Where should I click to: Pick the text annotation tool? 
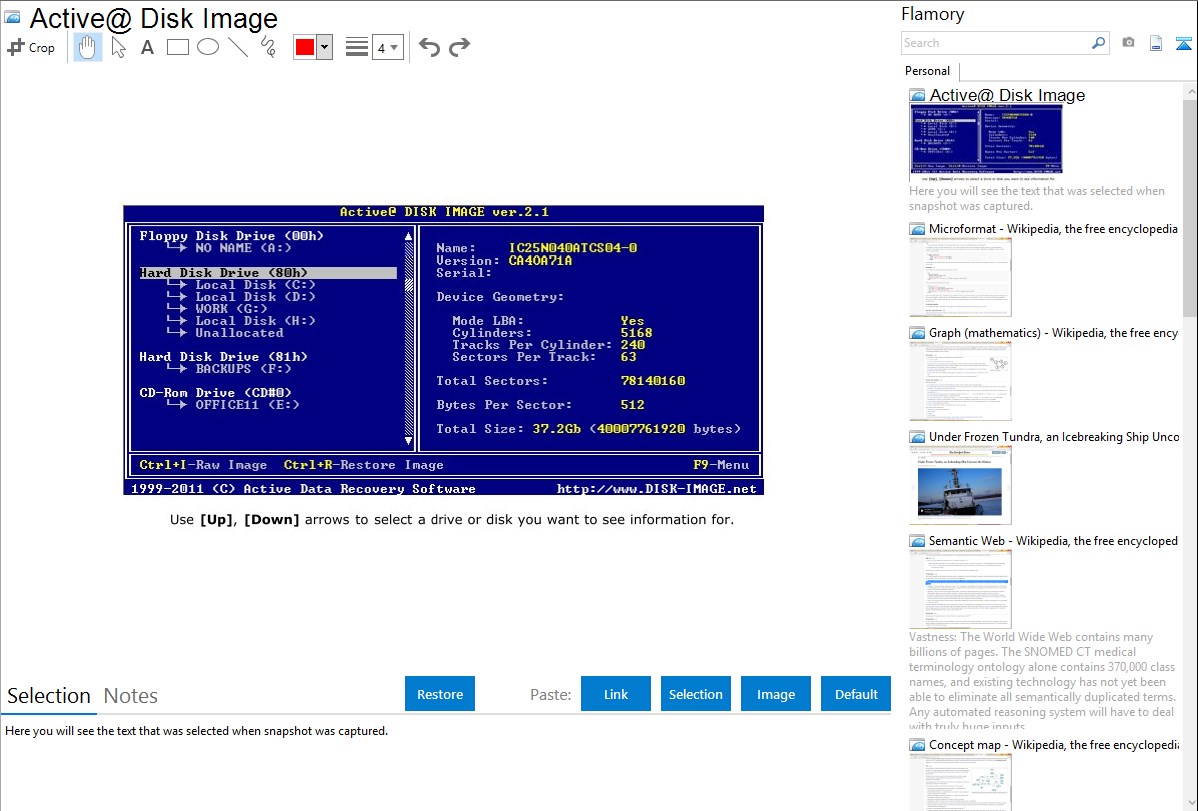click(147, 47)
